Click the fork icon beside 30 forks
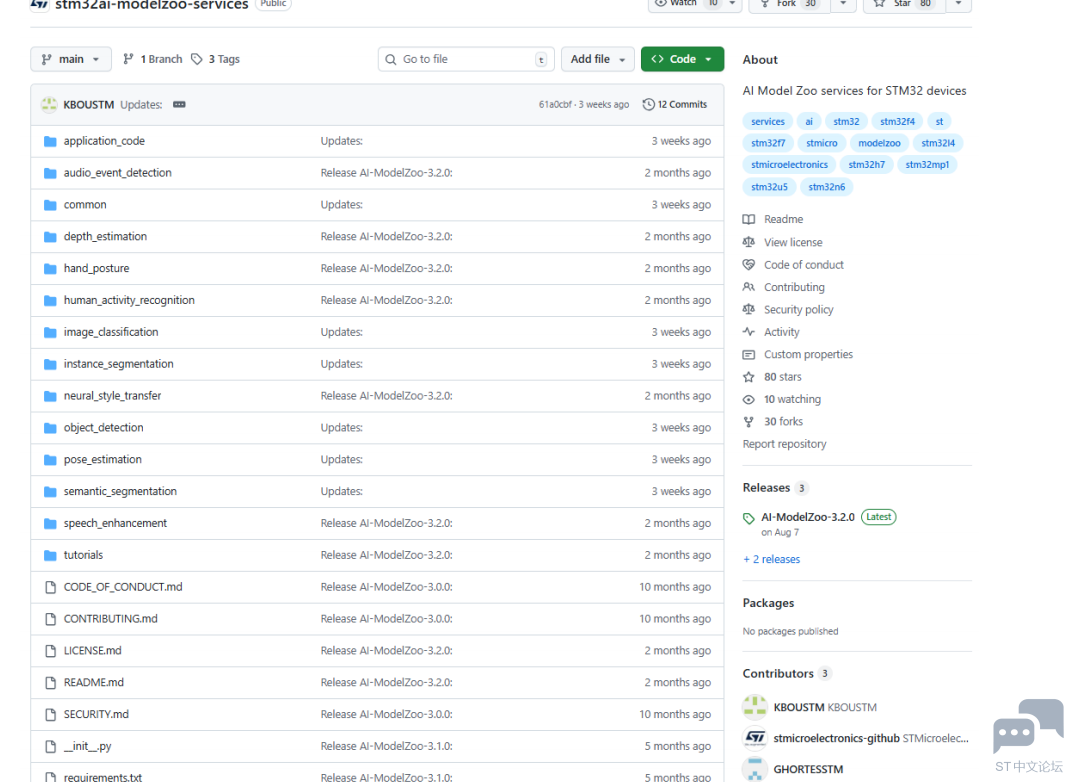Screen dimensions: 1072x782 click(x=749, y=422)
